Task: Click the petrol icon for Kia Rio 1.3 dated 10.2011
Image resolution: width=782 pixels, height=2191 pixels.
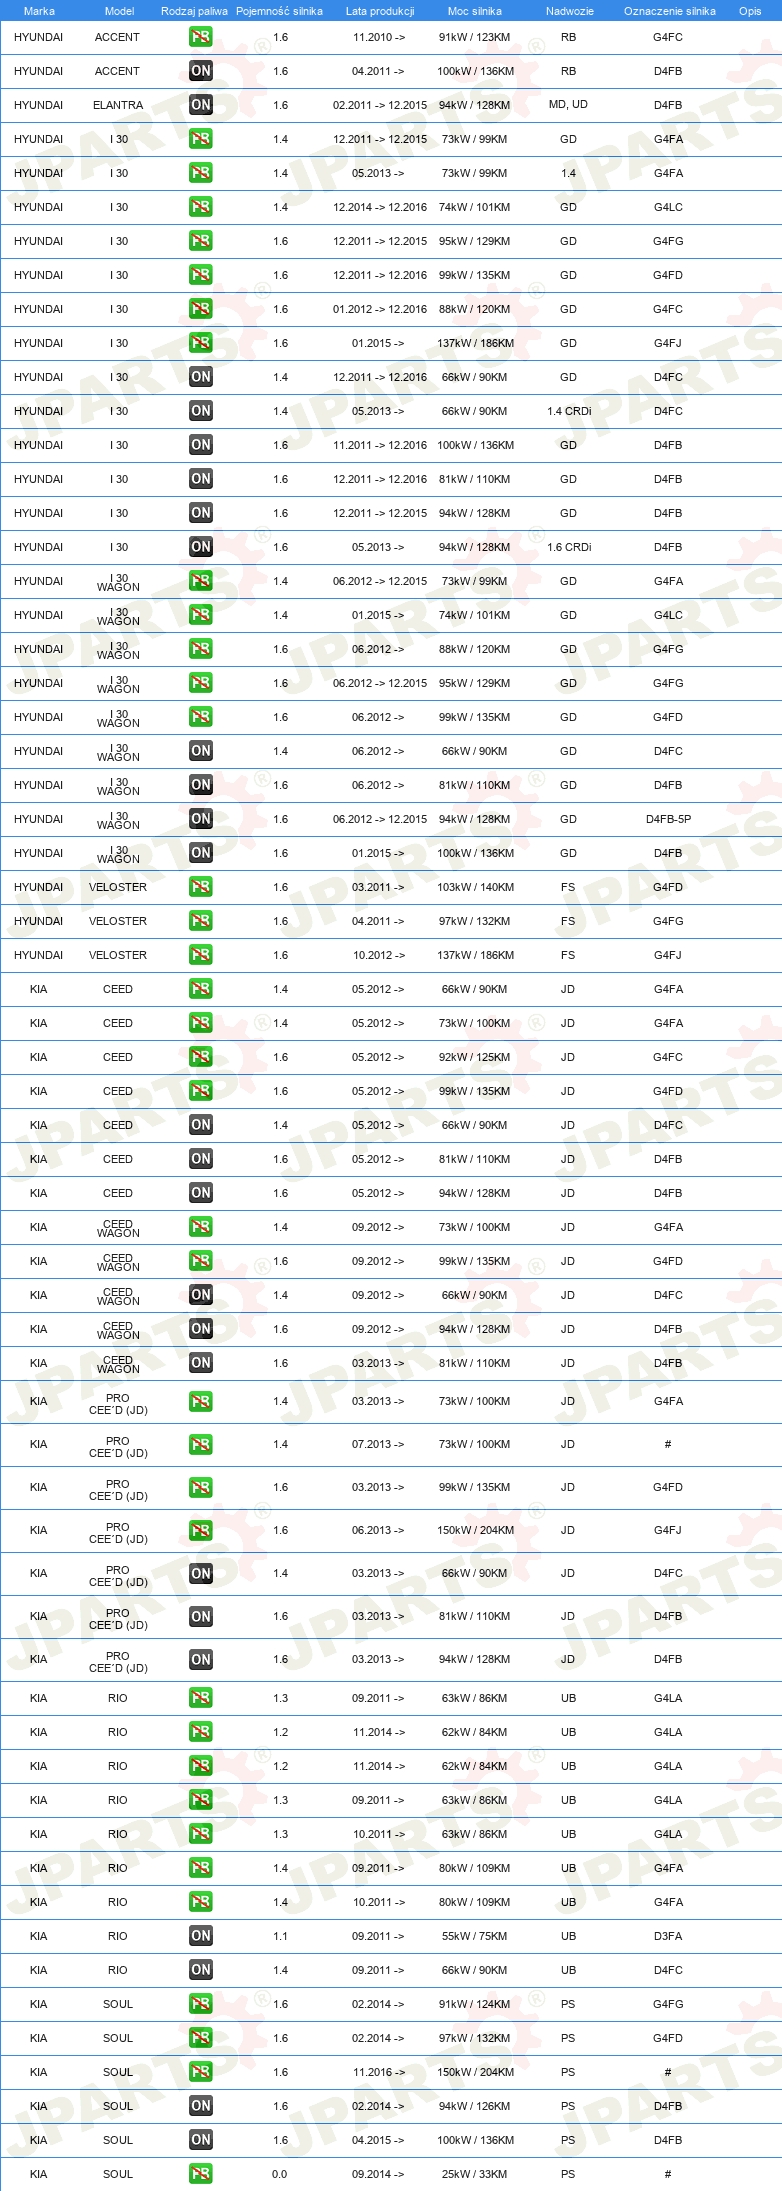Action: pos(200,1834)
